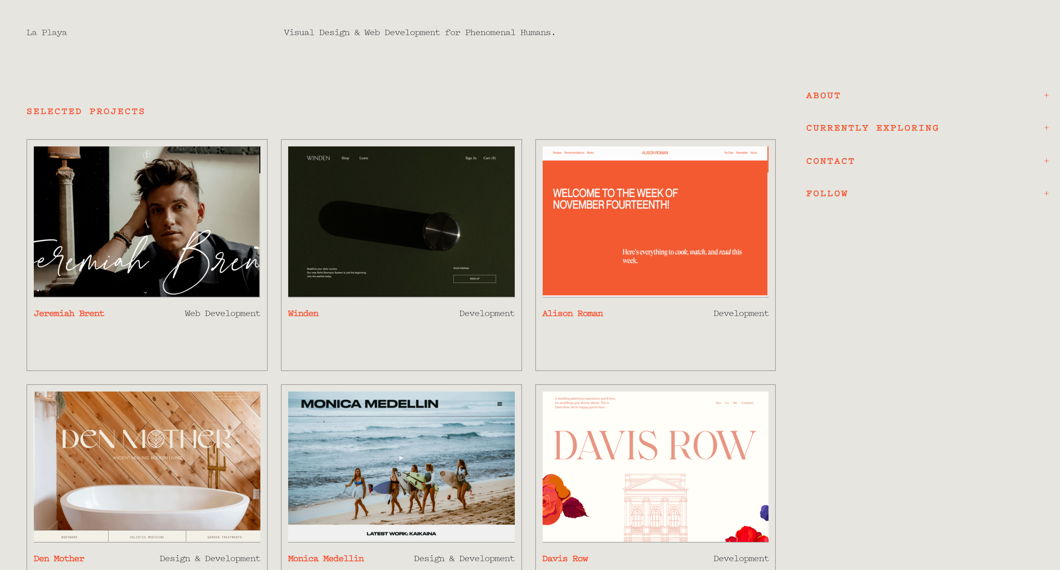Screen dimensions: 1060x570
Task: Select the Visual Design & Web Development tagline
Action: (x=419, y=32)
